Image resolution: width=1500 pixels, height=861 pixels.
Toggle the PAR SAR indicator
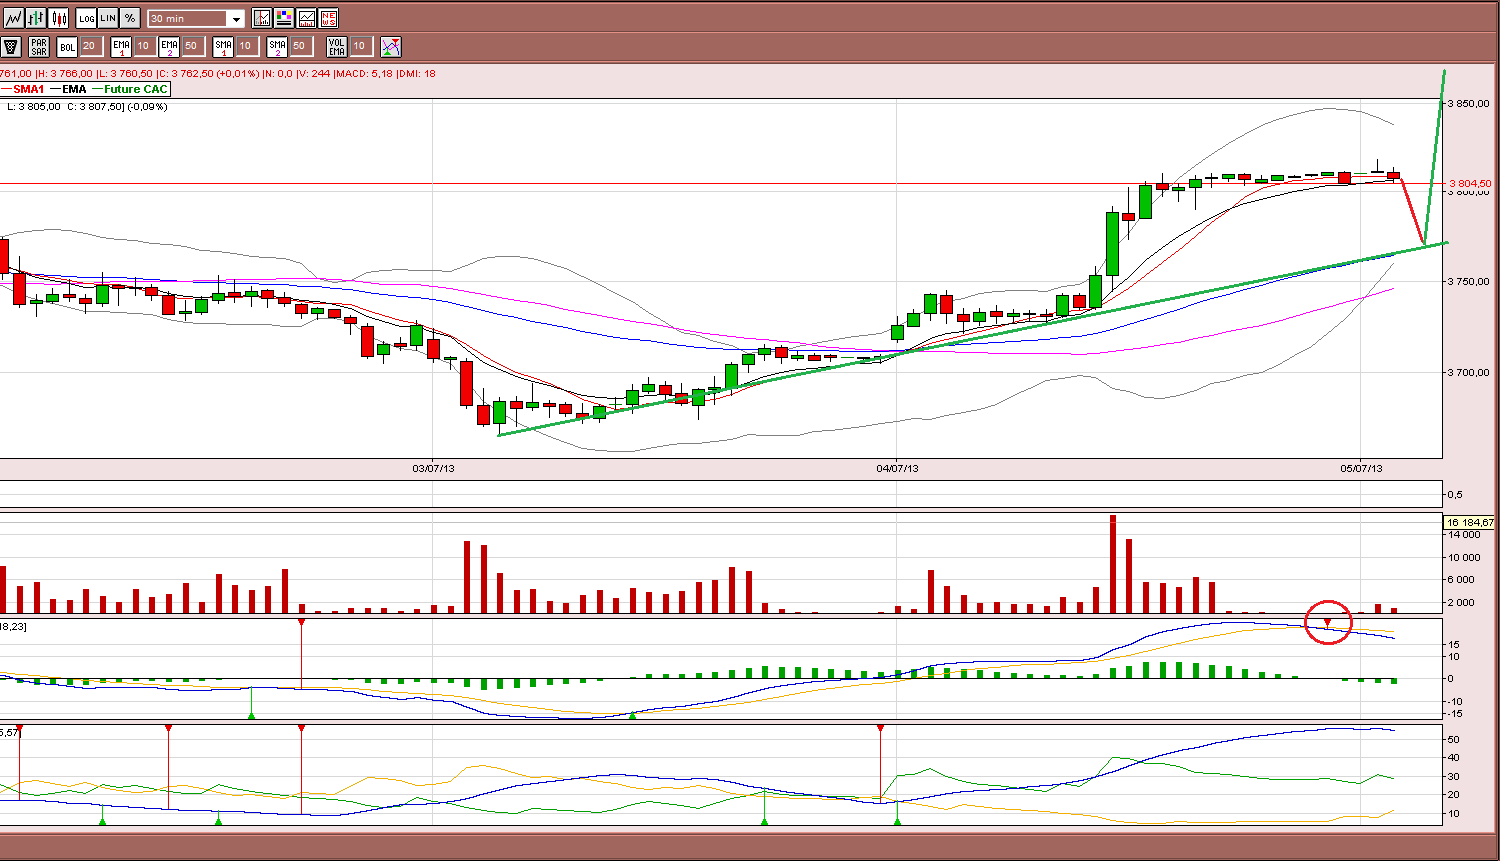[x=39, y=46]
